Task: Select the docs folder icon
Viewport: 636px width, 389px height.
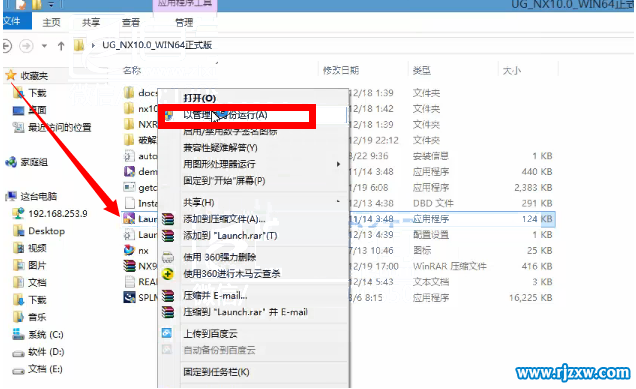Action: click(129, 92)
